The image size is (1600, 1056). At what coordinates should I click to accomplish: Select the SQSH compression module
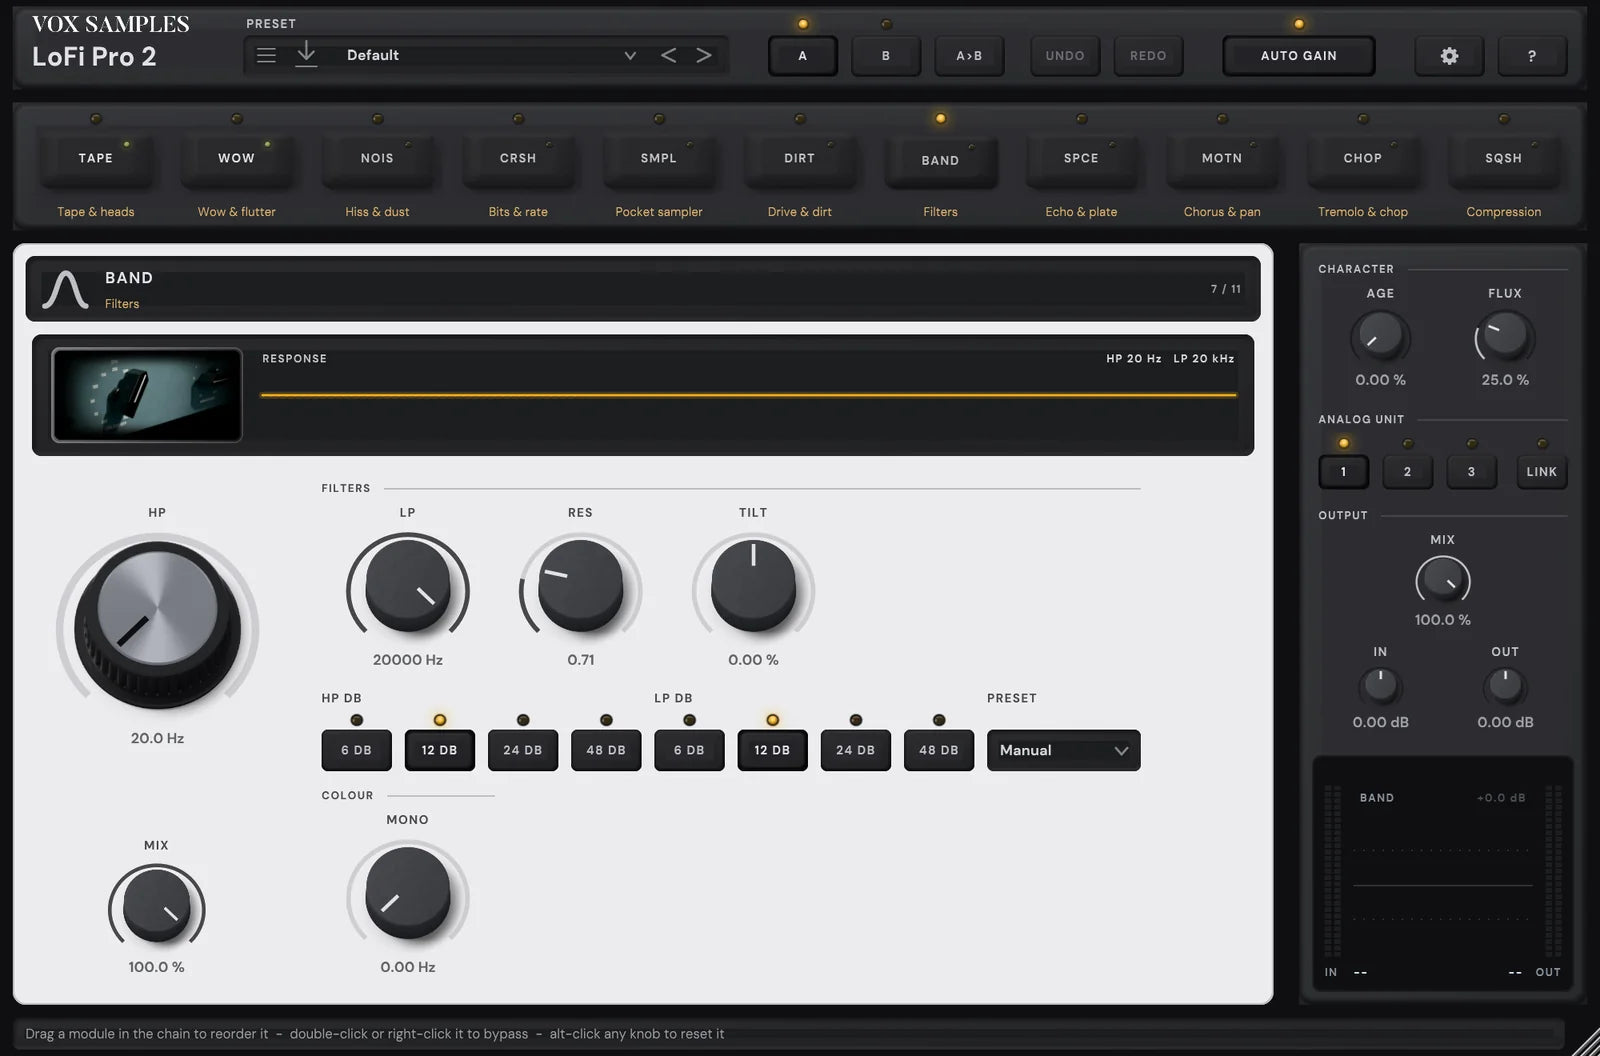point(1504,158)
